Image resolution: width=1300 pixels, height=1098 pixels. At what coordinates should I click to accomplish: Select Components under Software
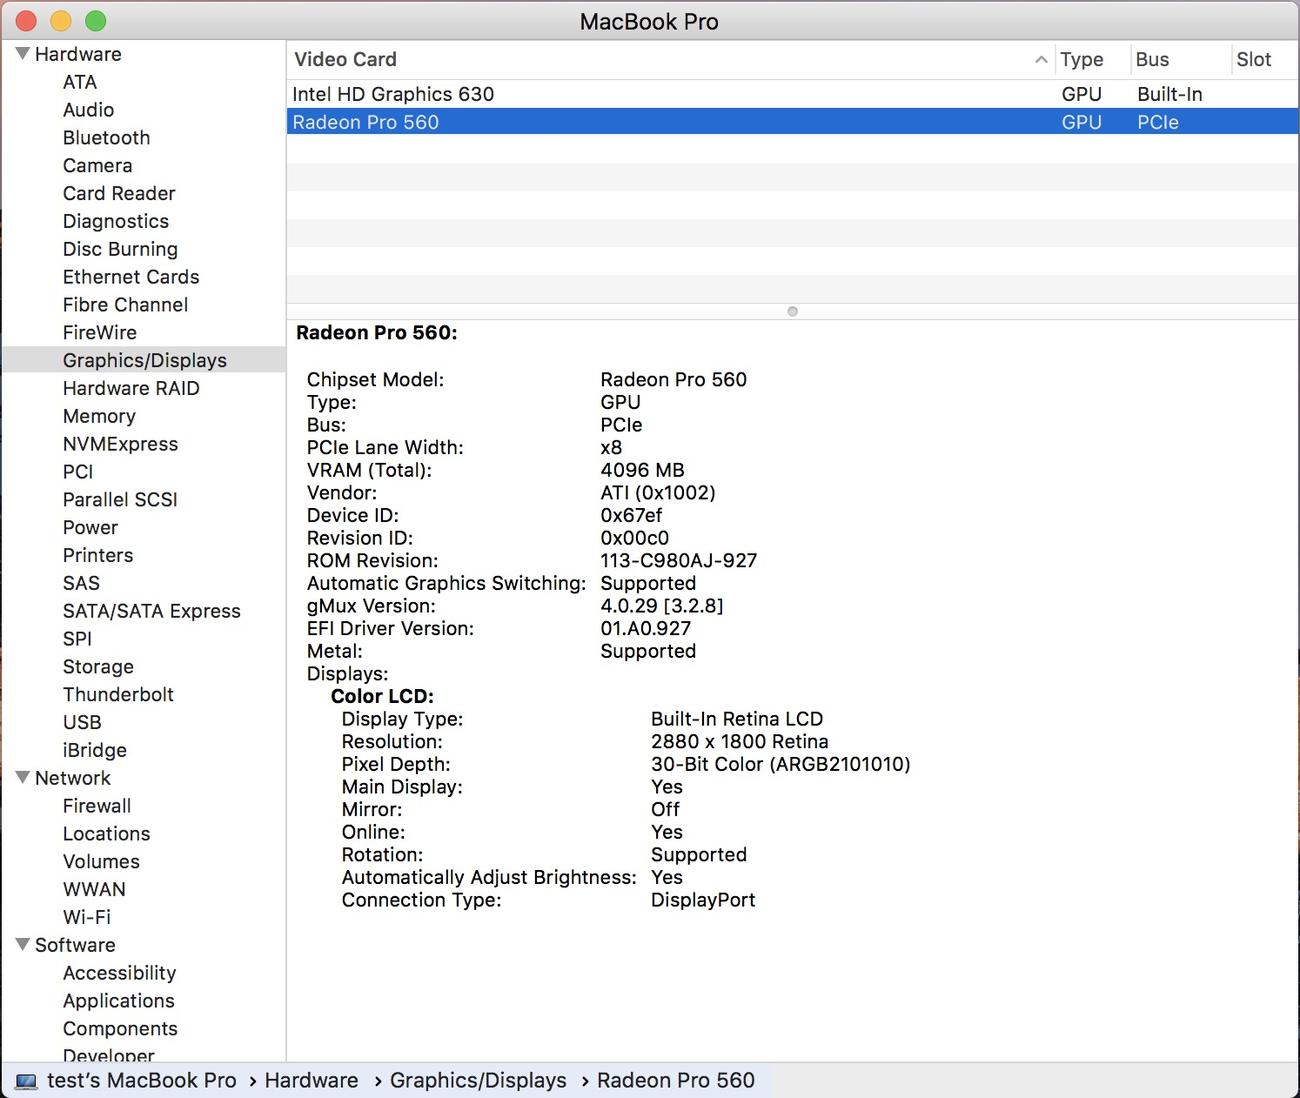[x=120, y=1029]
